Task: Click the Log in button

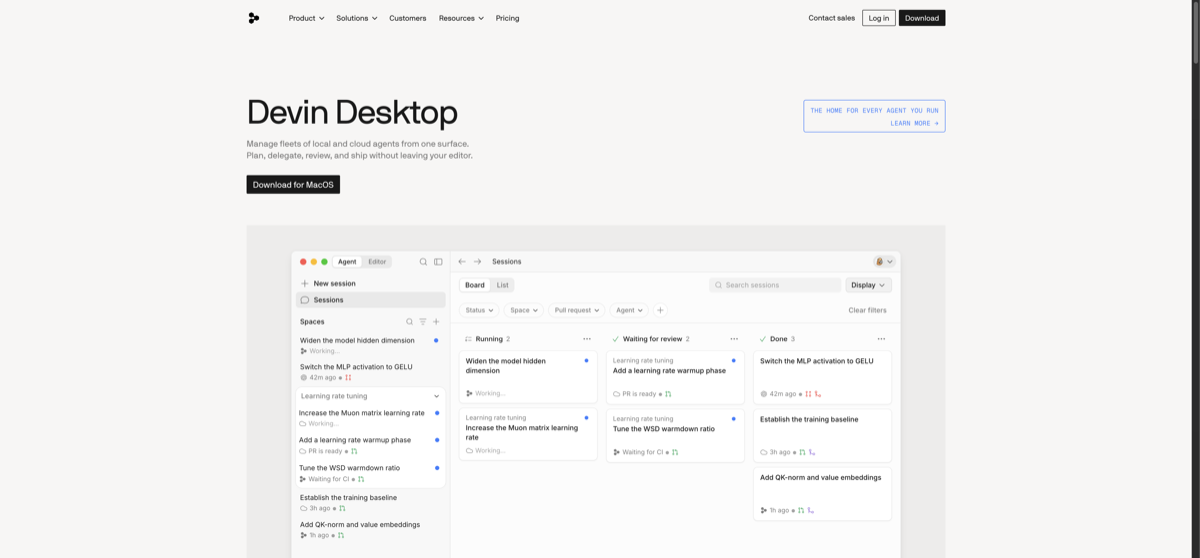Action: (x=879, y=18)
